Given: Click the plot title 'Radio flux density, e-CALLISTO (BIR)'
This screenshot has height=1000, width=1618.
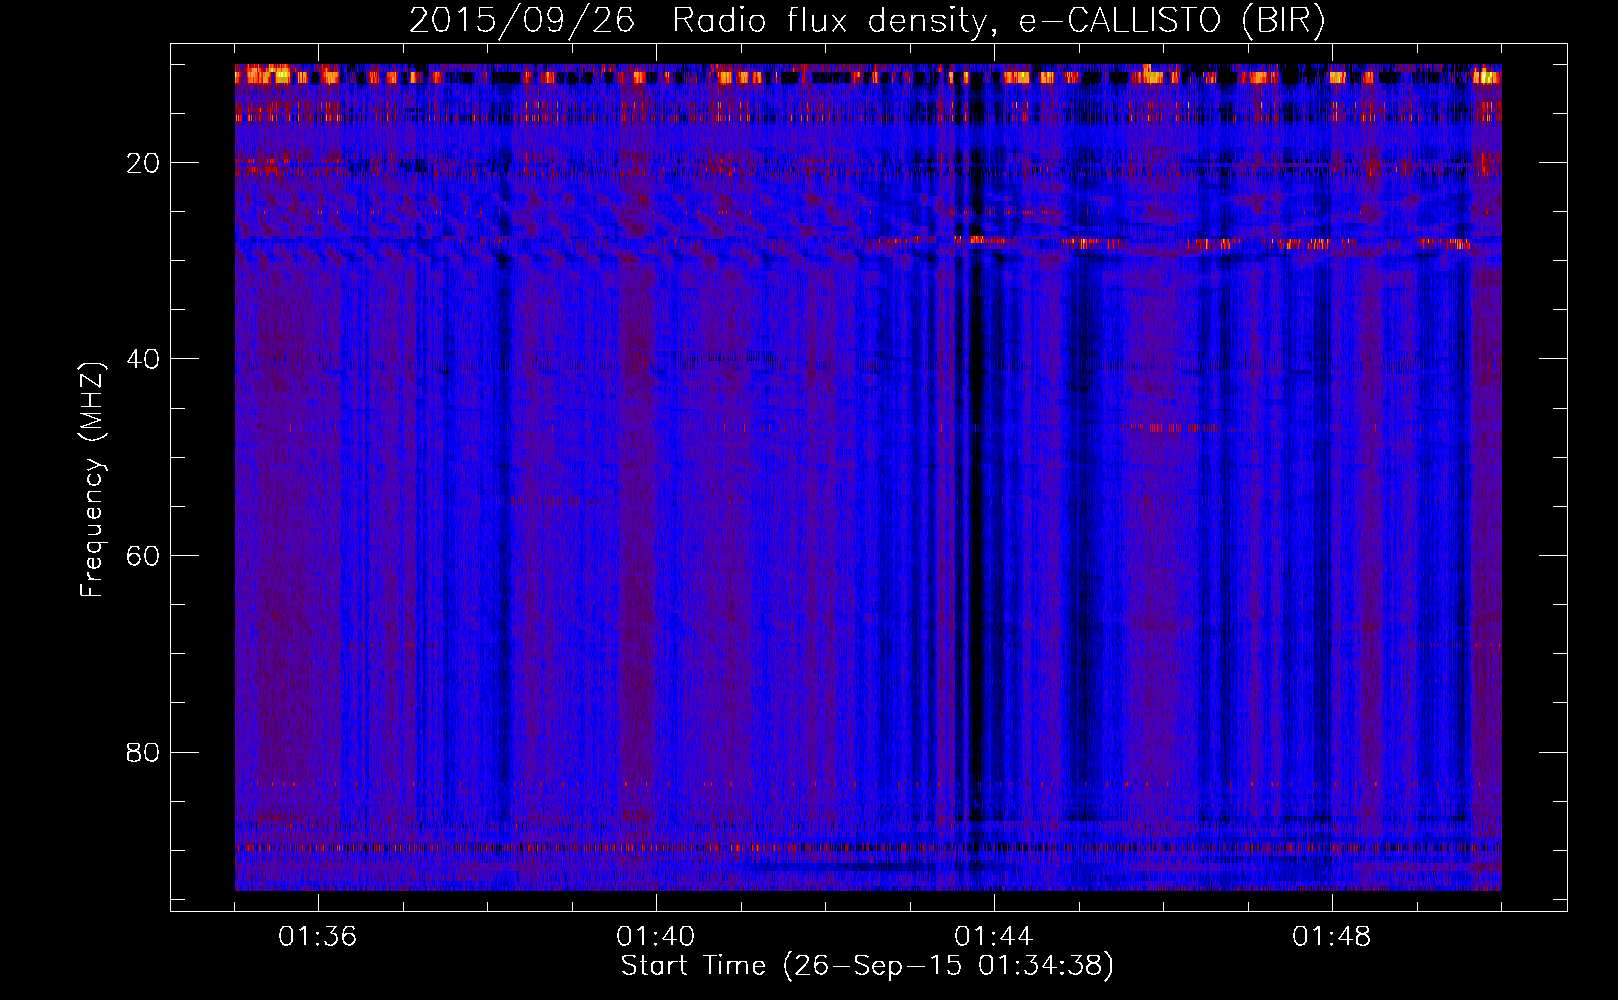Looking at the screenshot, I should point(999,20).
